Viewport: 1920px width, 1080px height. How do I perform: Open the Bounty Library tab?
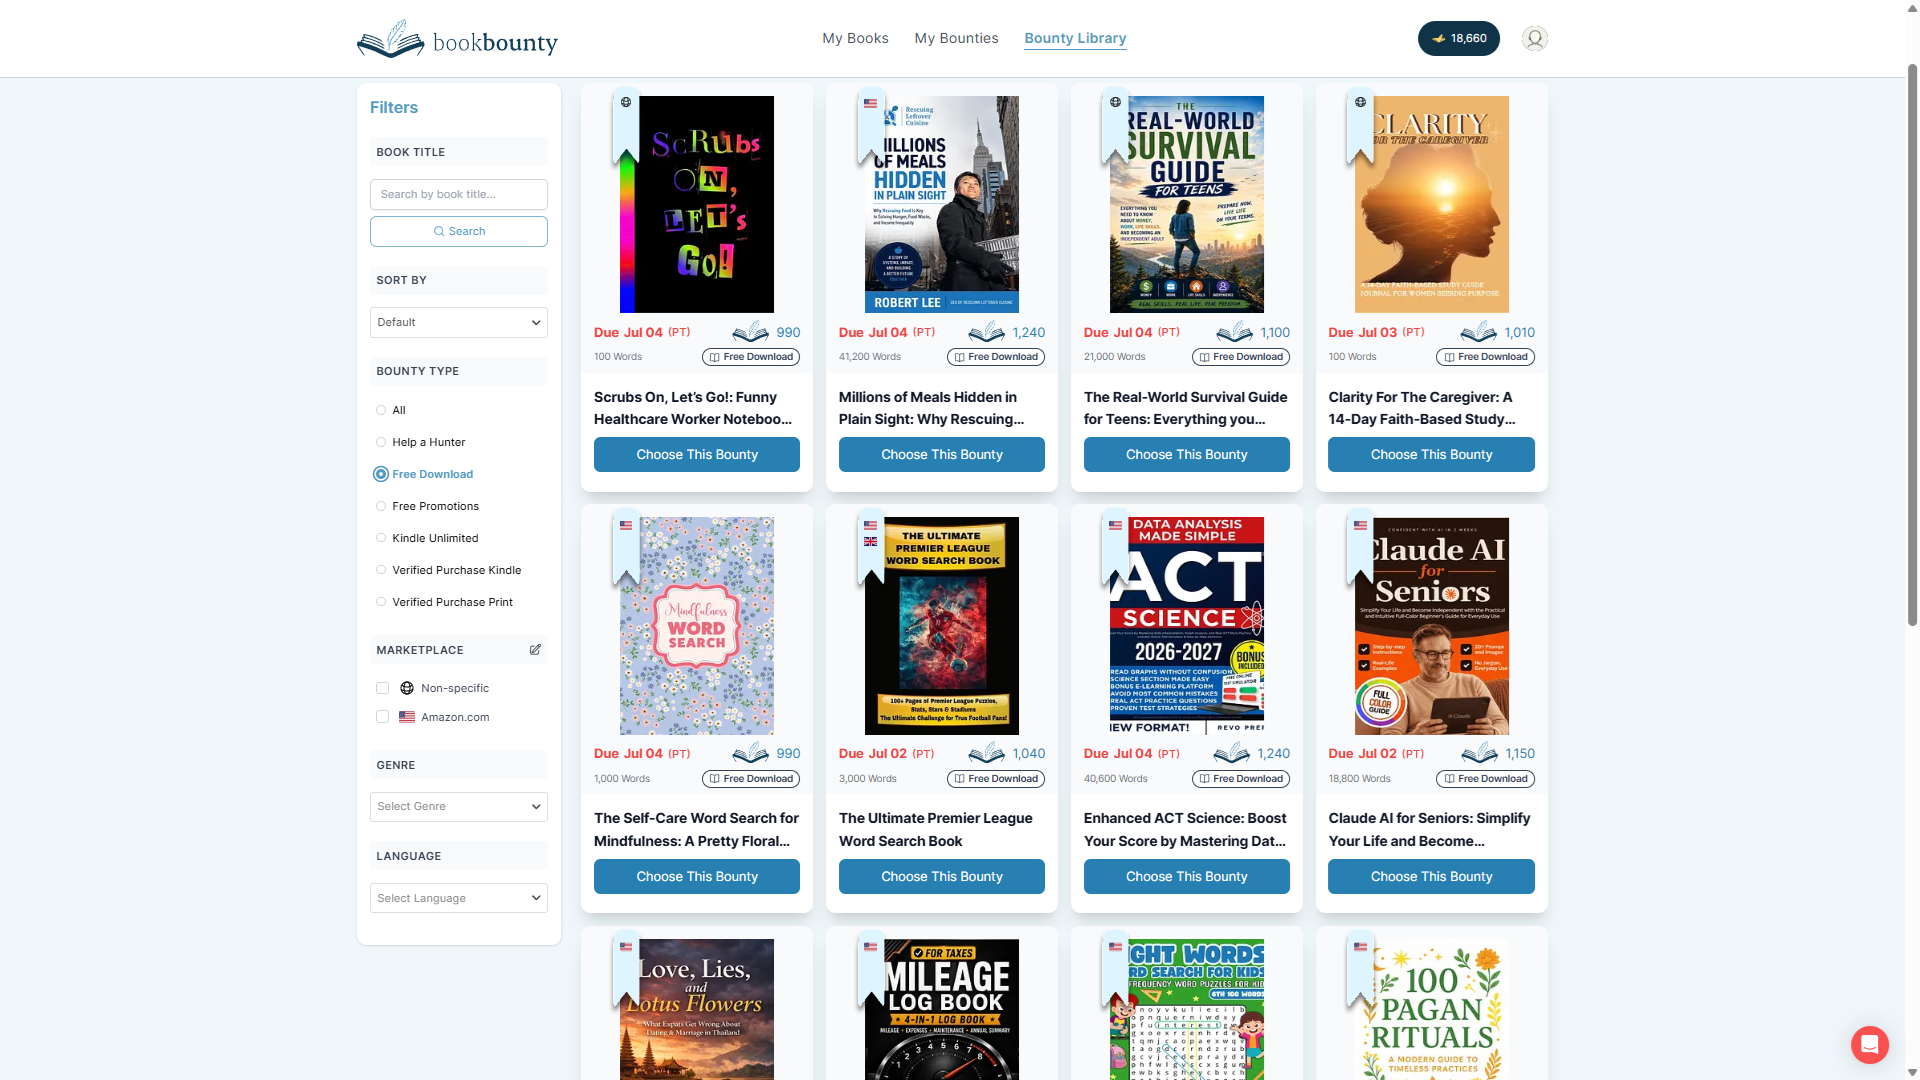[1075, 38]
